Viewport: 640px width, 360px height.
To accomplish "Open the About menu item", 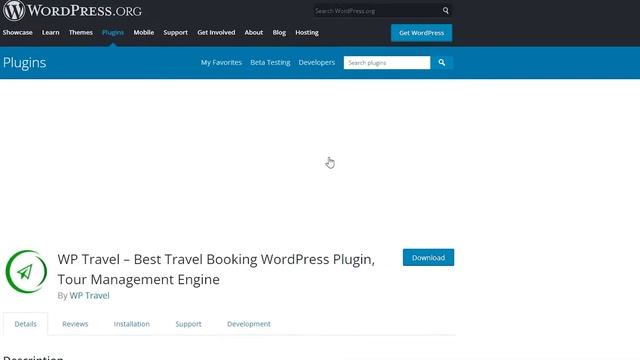I will click(253, 32).
